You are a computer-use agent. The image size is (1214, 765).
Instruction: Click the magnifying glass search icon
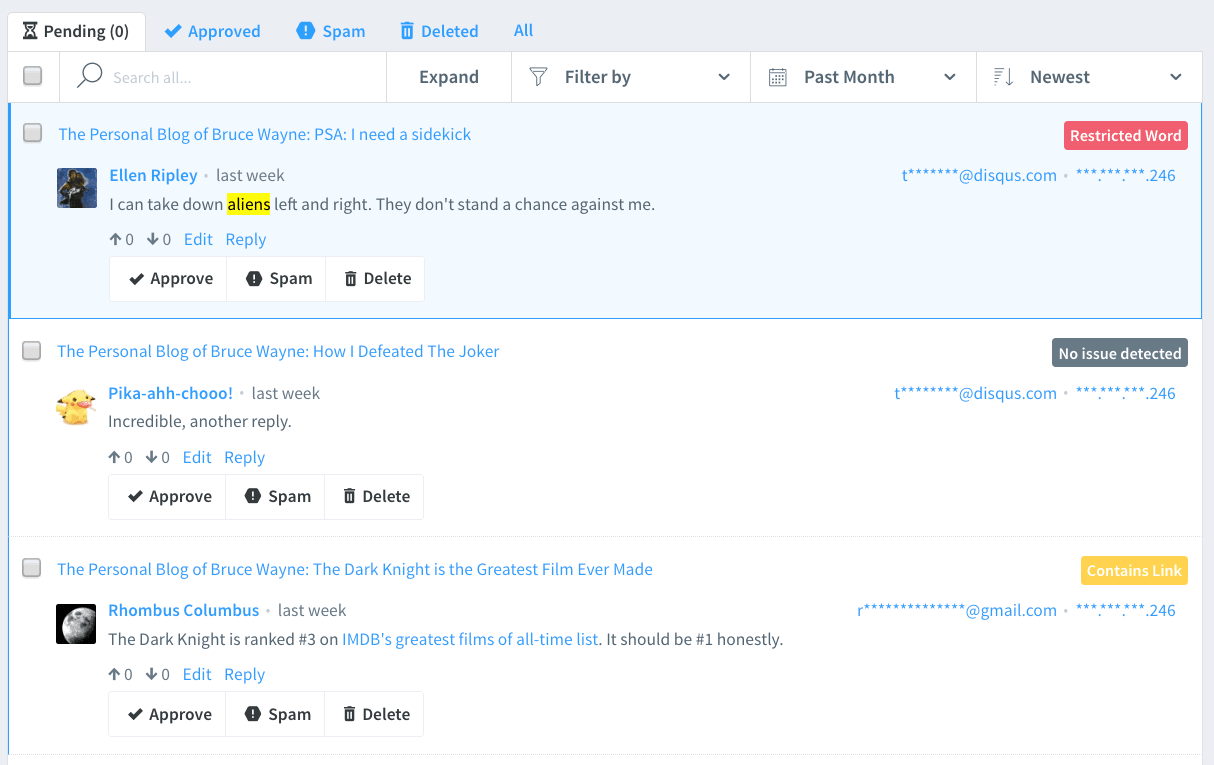point(90,77)
